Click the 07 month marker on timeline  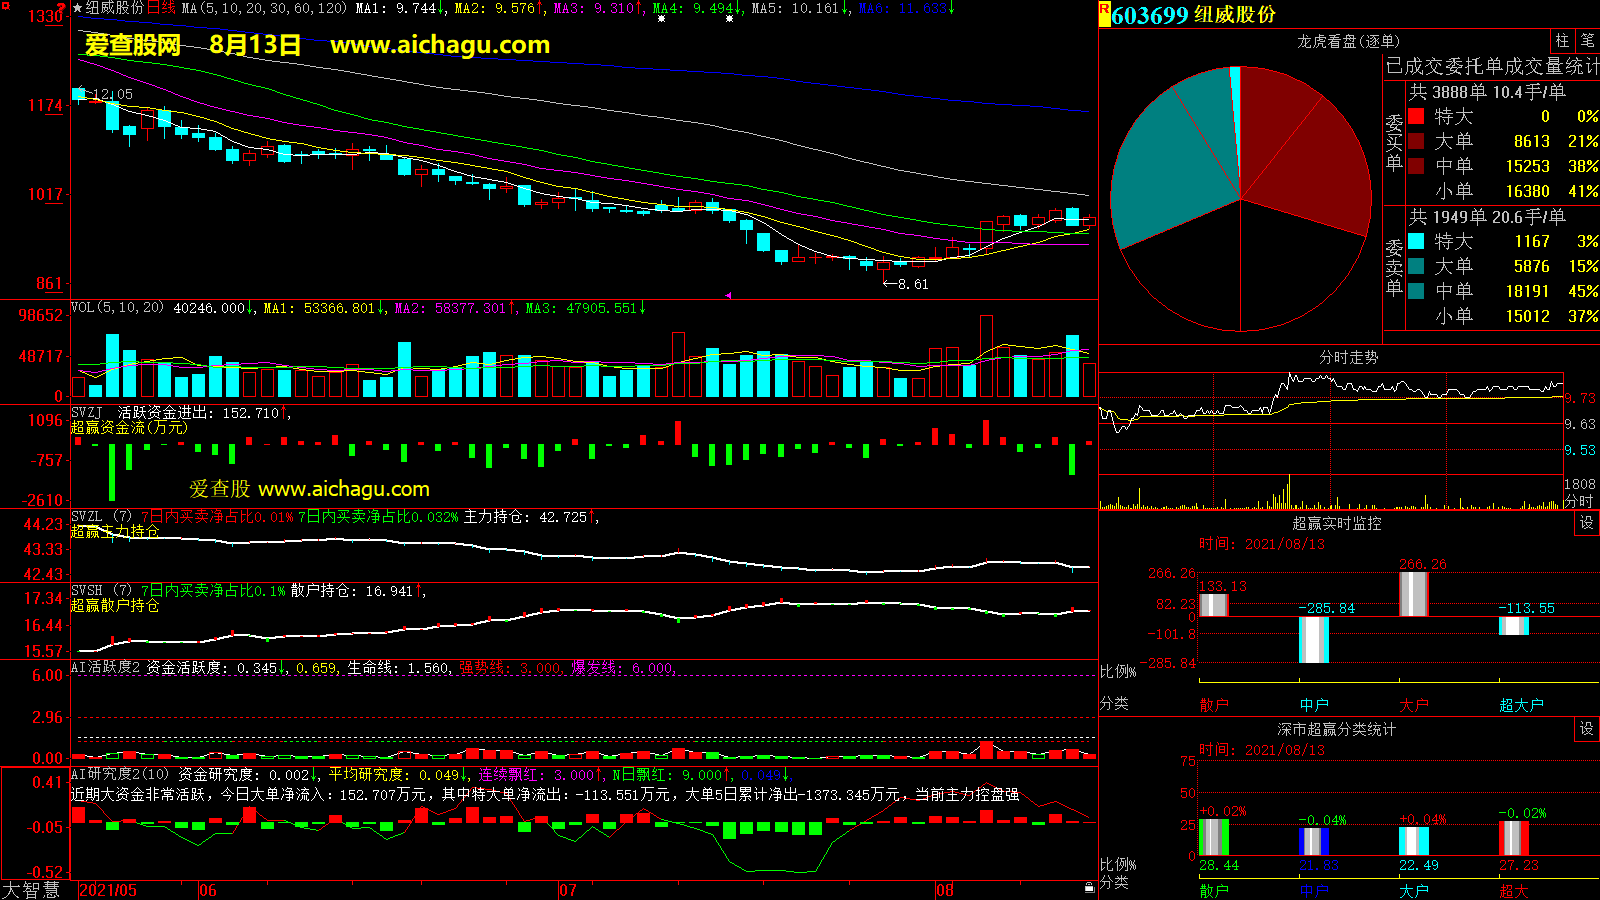point(568,890)
